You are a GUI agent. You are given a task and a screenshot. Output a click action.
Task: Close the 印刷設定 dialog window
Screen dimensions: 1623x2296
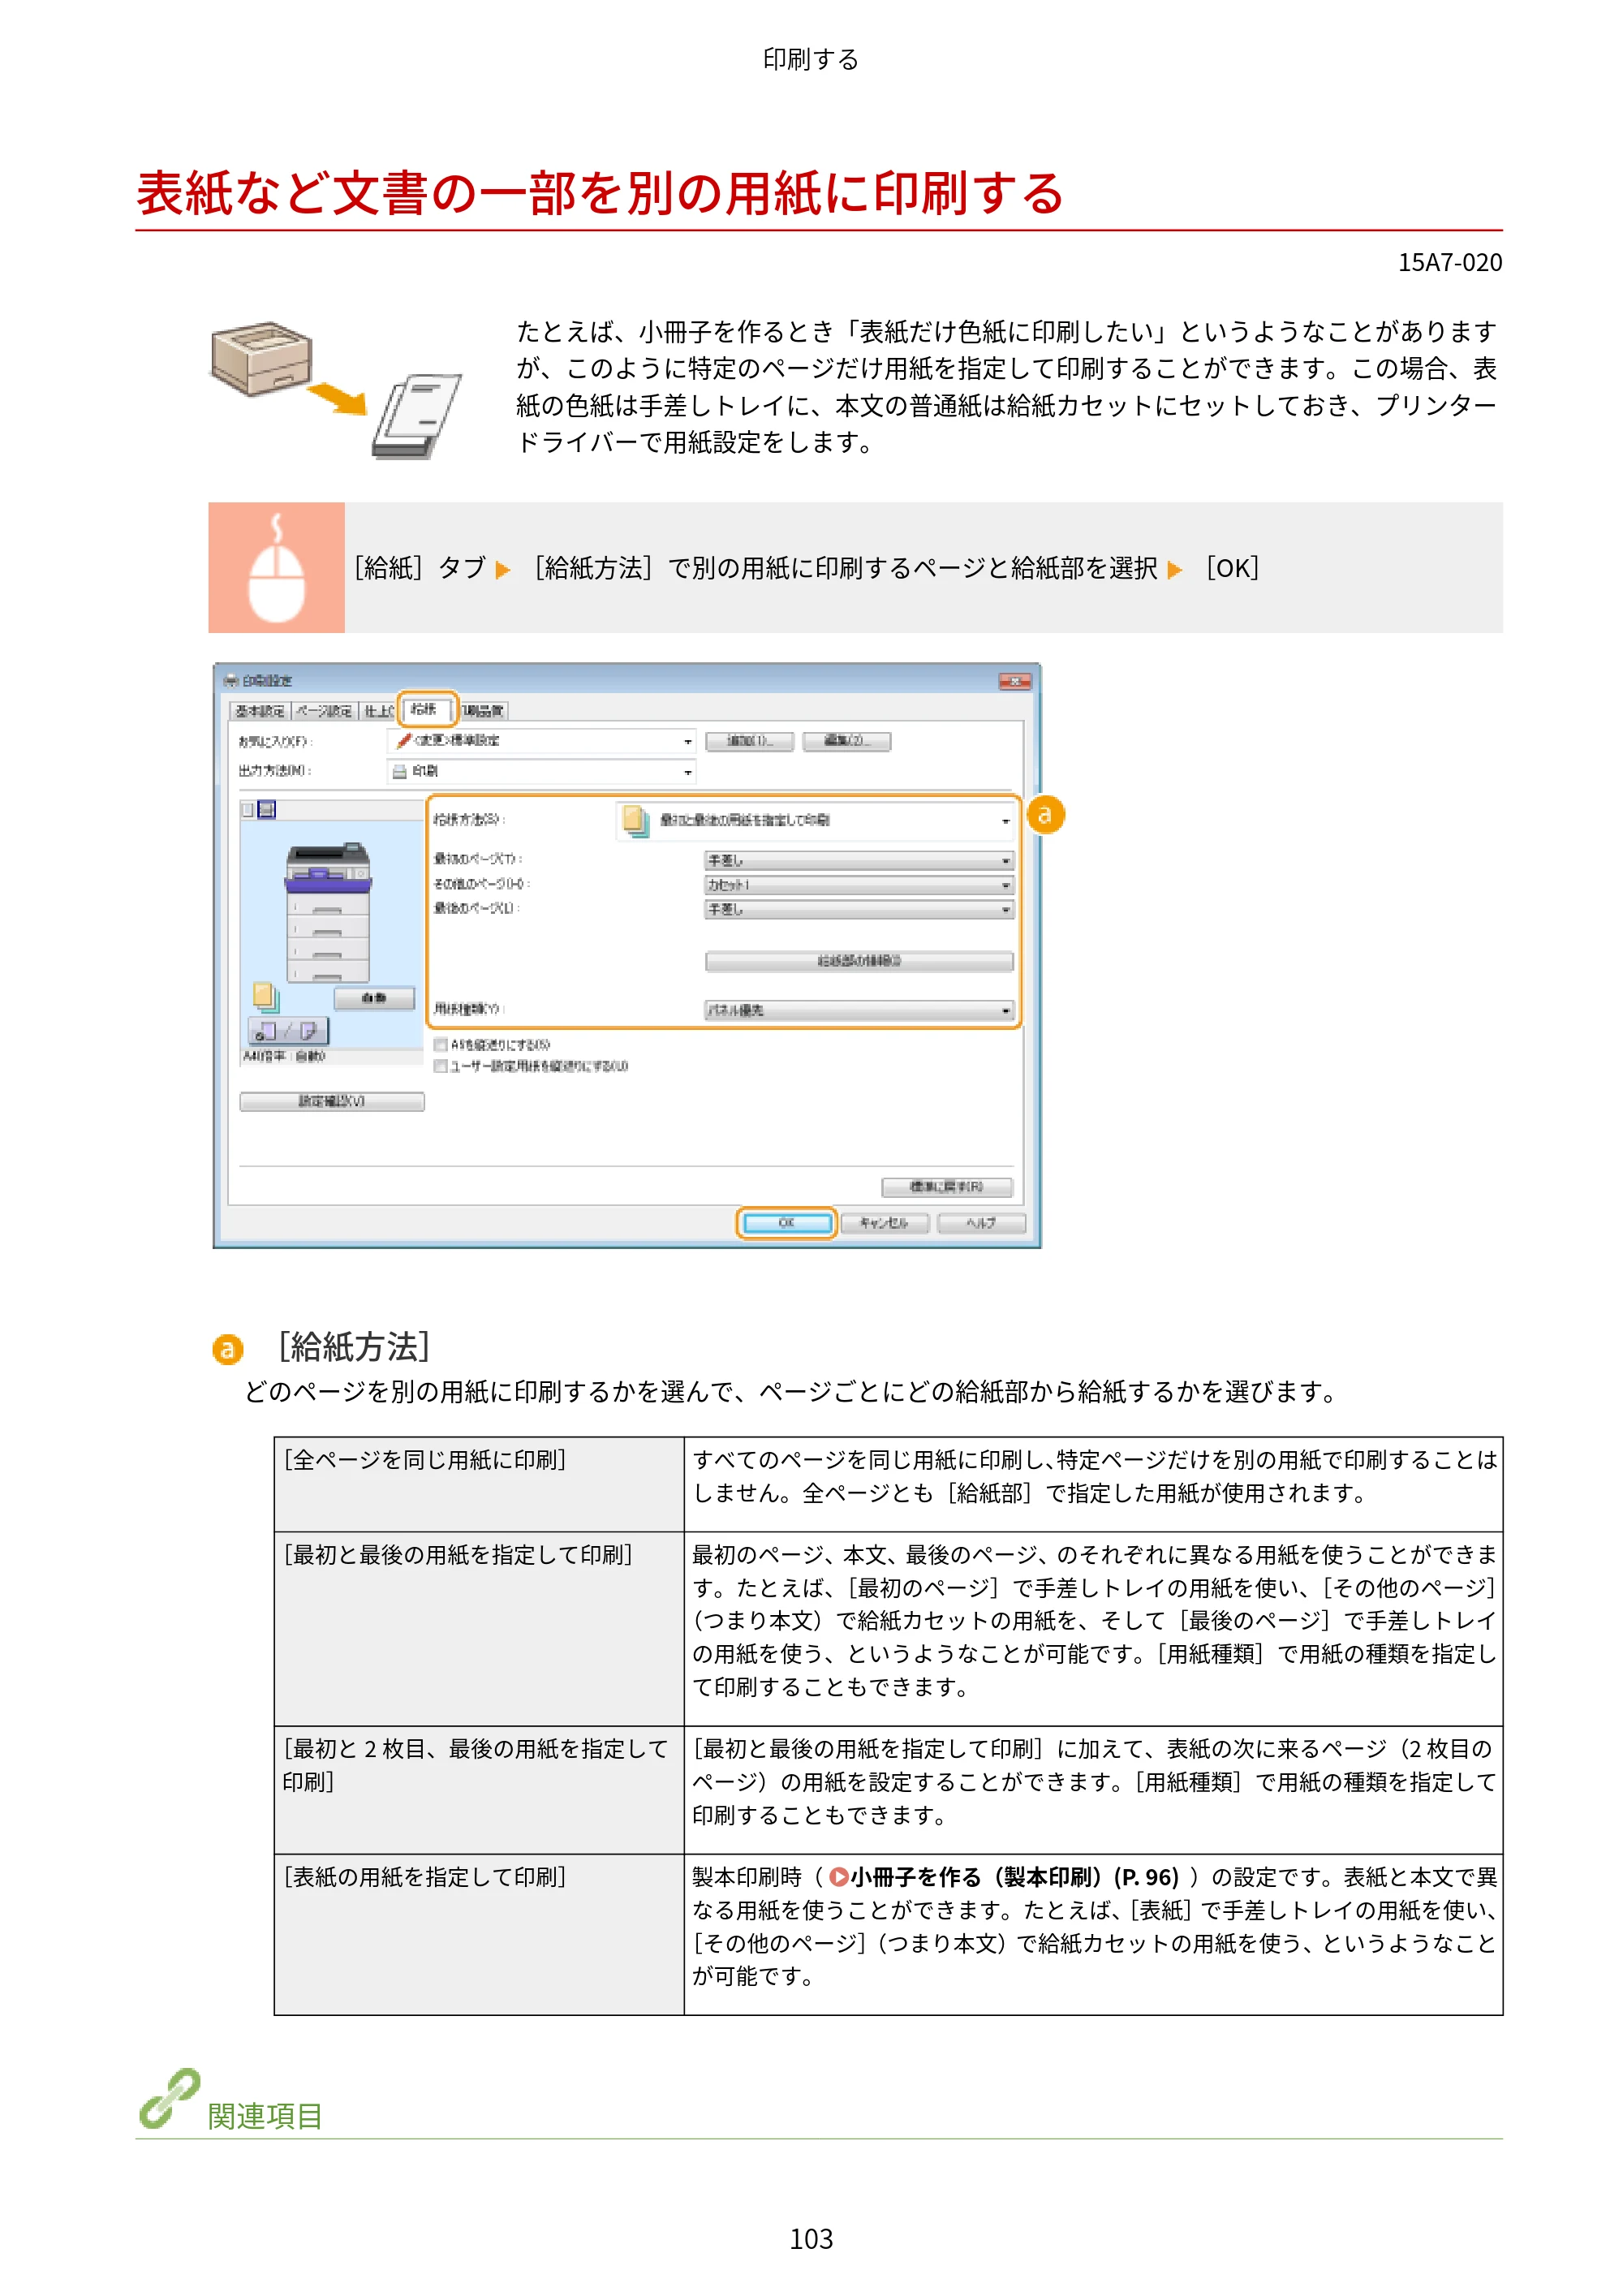pyautogui.click(x=1015, y=681)
